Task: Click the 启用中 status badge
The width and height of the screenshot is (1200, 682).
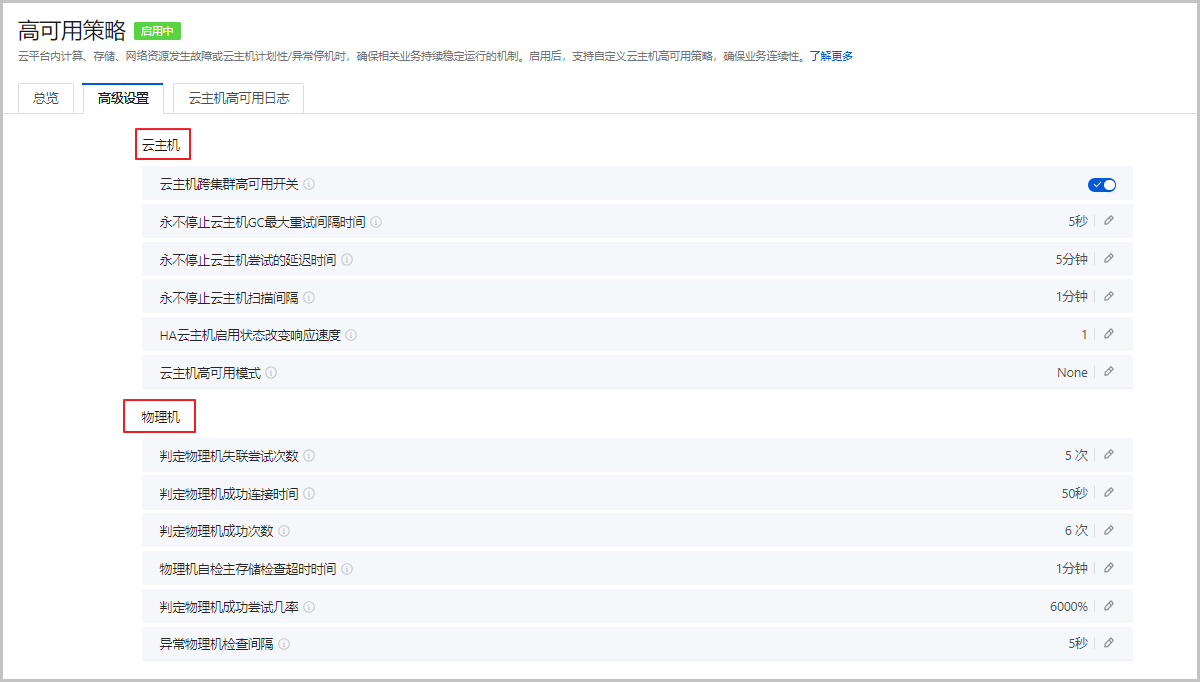Action: point(157,31)
